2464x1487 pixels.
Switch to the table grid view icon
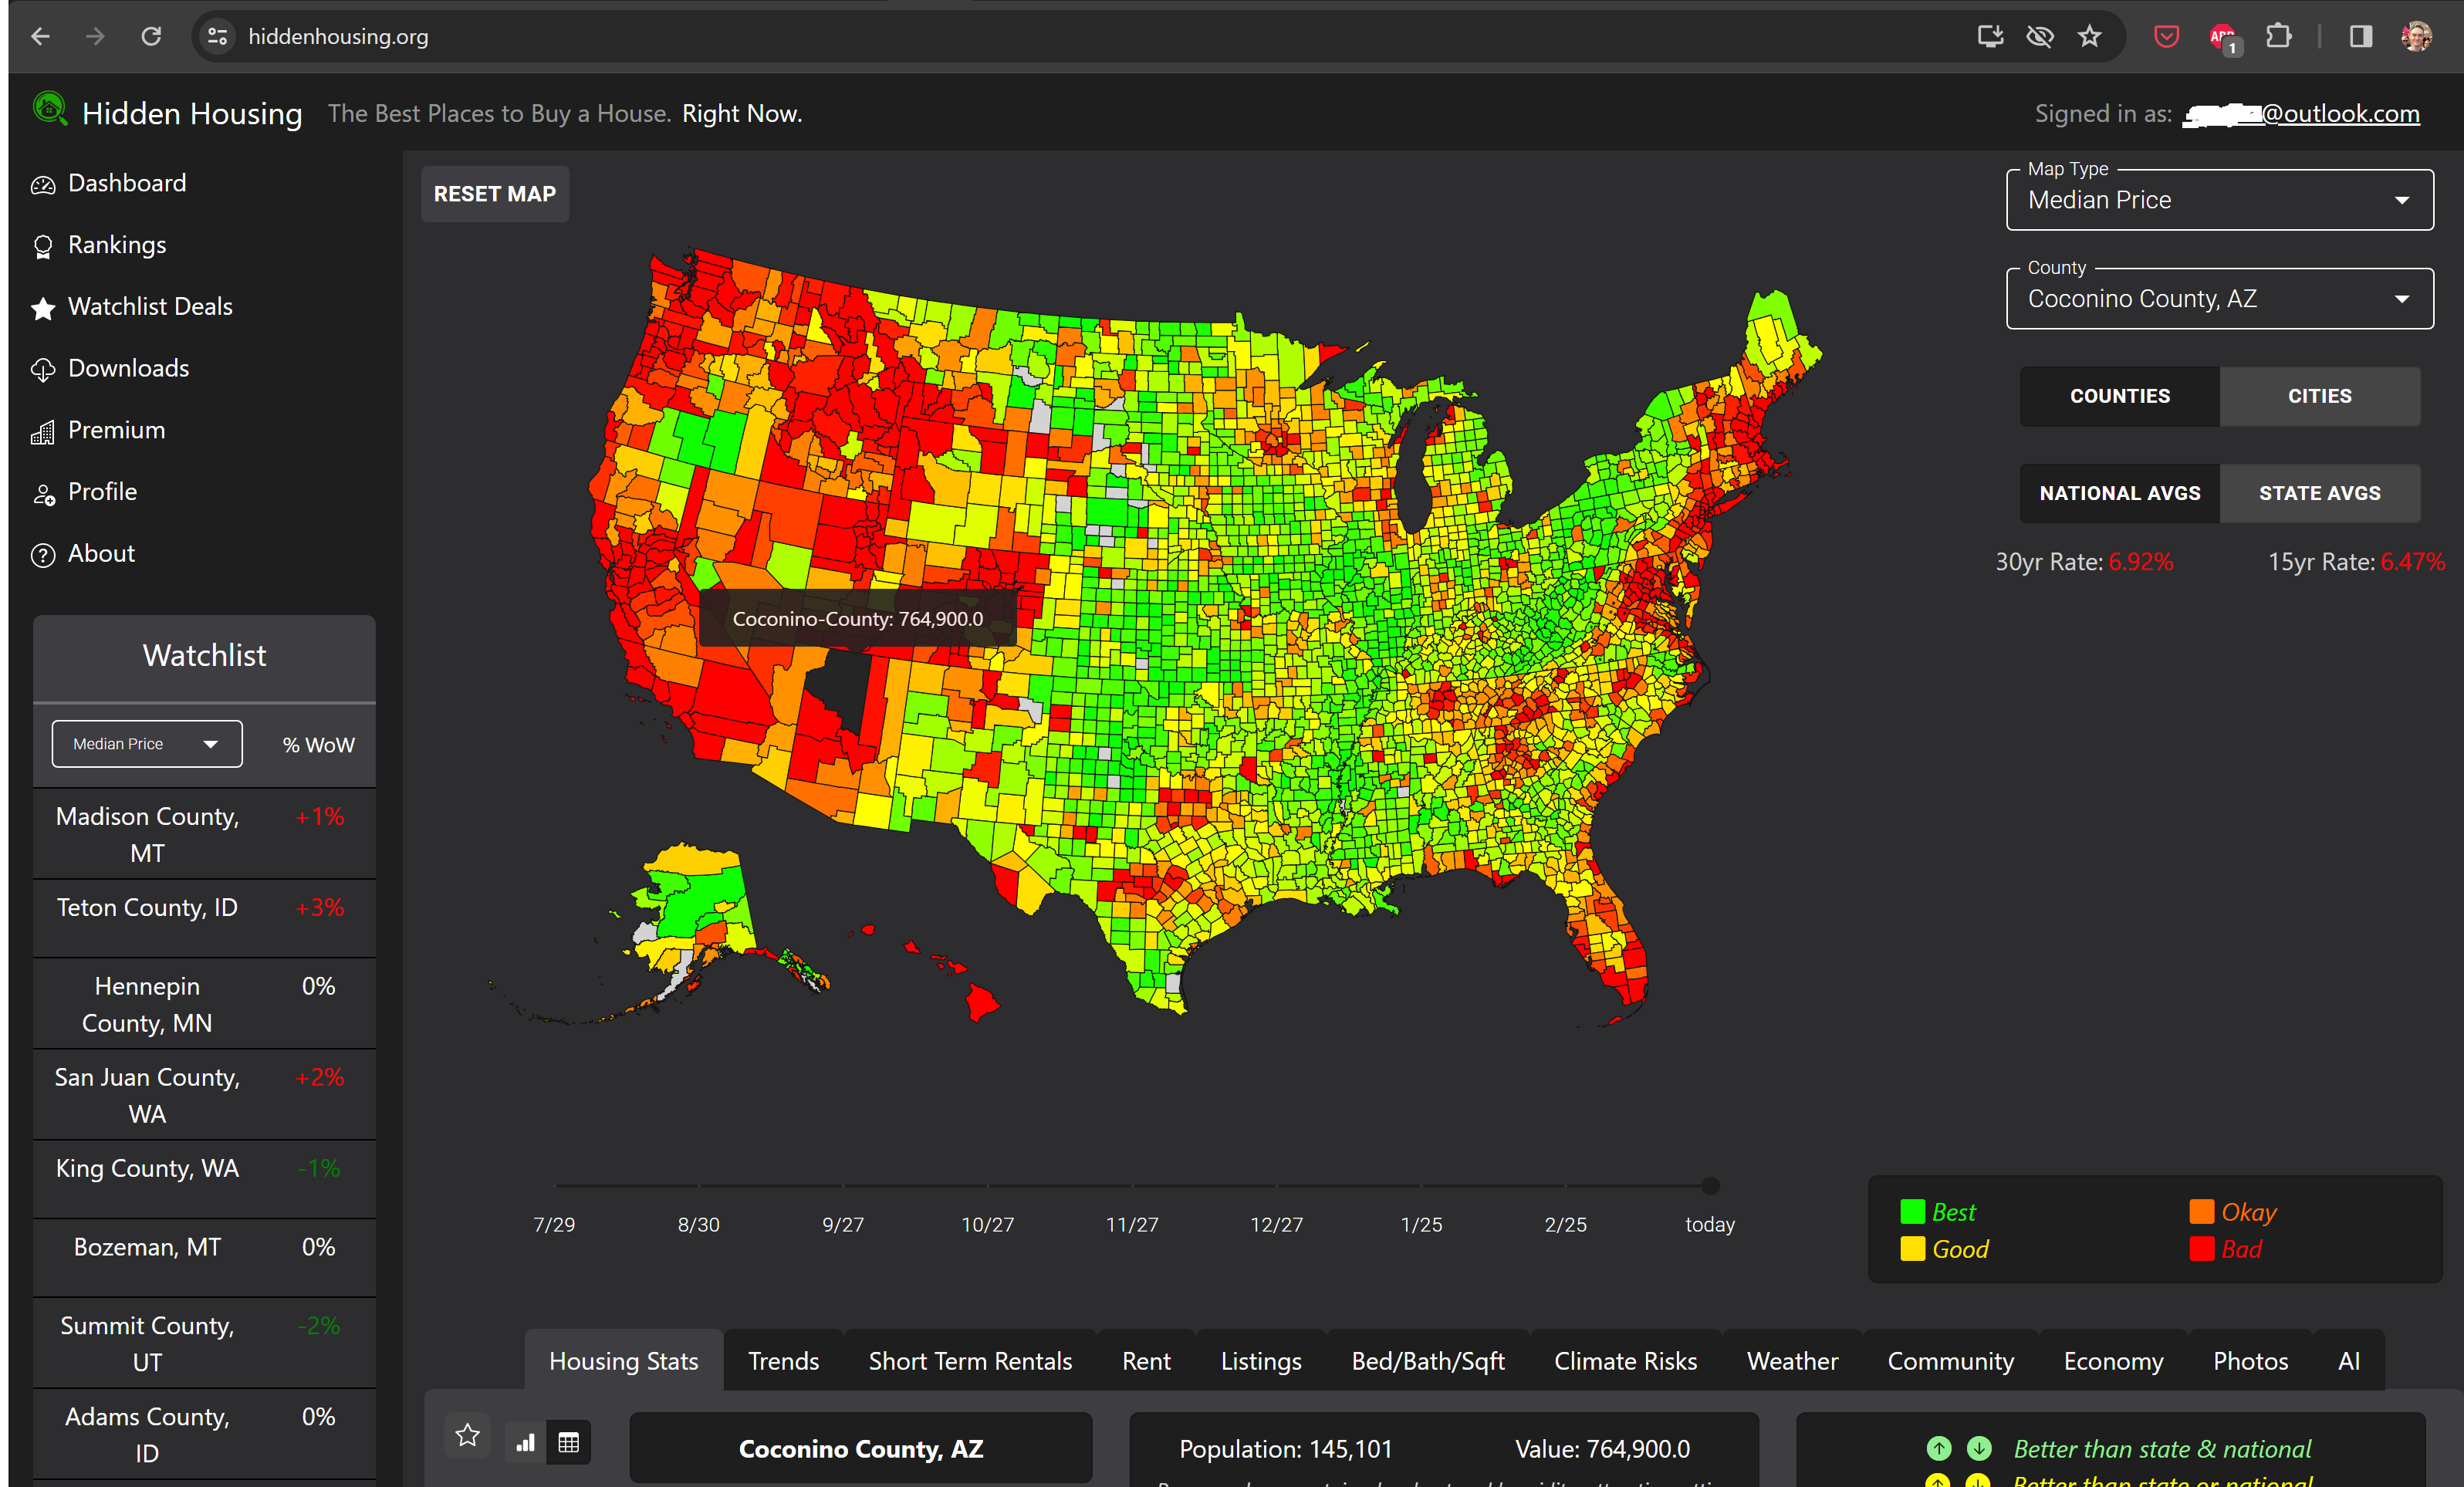[x=569, y=1442]
